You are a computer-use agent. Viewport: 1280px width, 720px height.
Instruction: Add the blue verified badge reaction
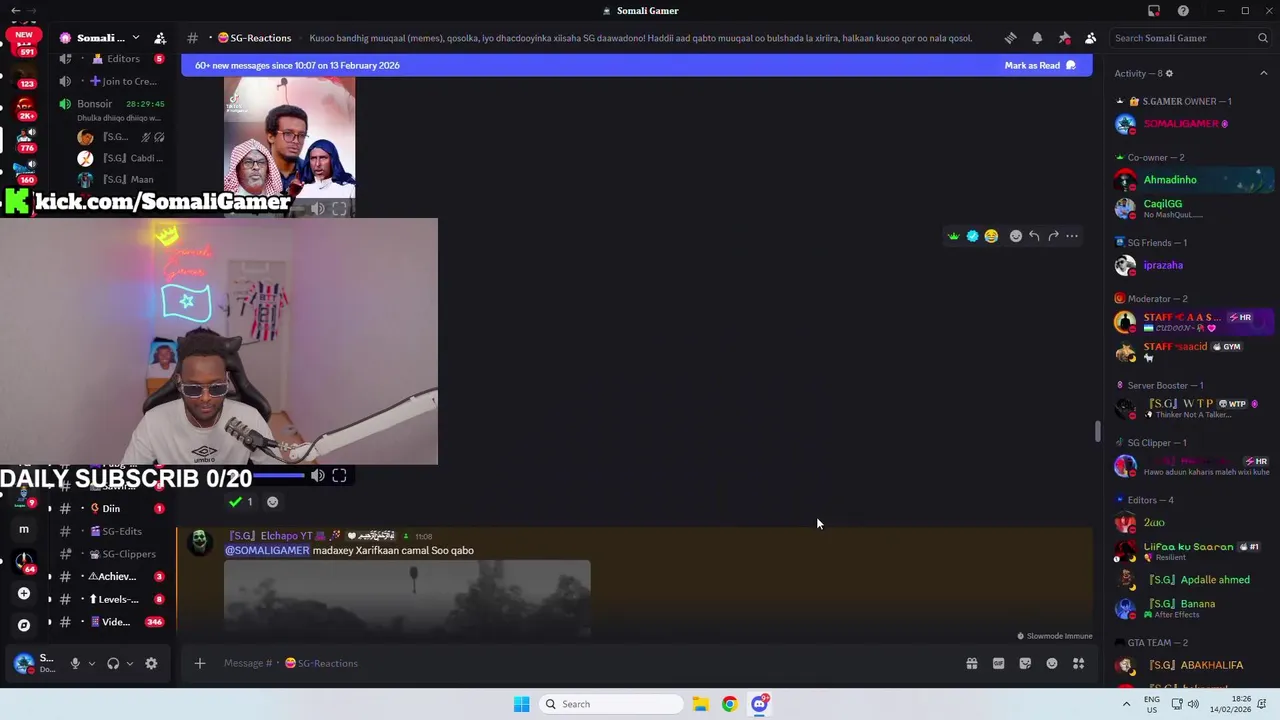972,236
